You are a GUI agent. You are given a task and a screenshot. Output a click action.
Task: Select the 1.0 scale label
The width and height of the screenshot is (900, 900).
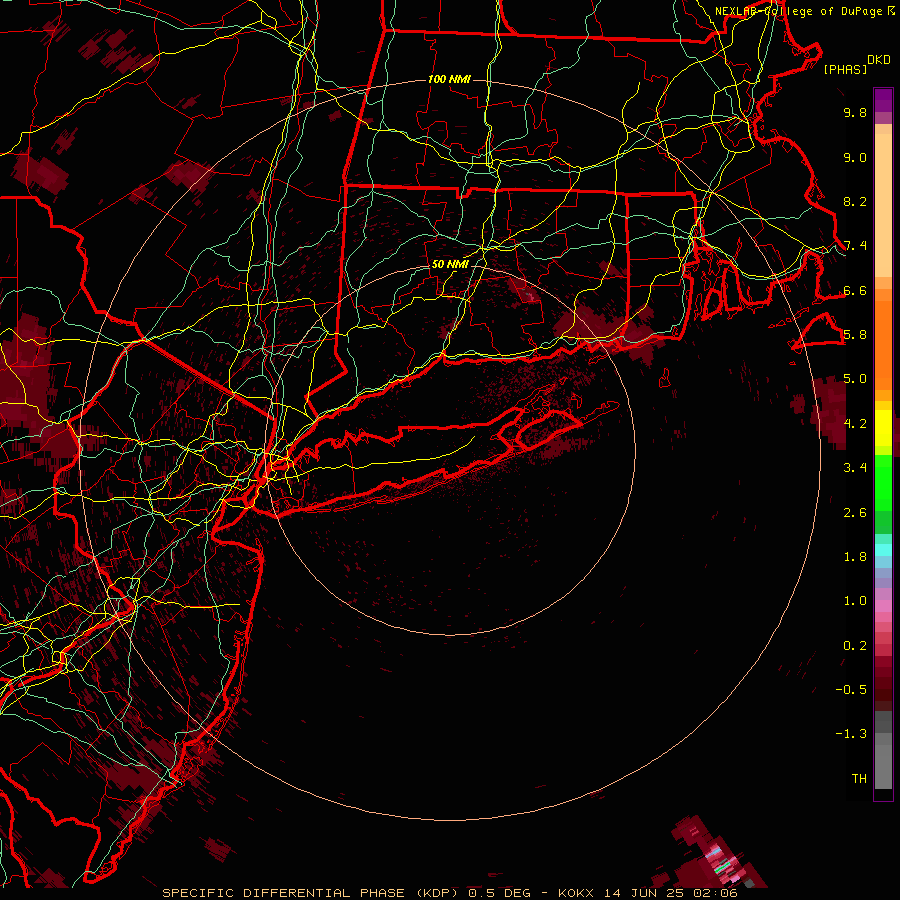tap(855, 601)
